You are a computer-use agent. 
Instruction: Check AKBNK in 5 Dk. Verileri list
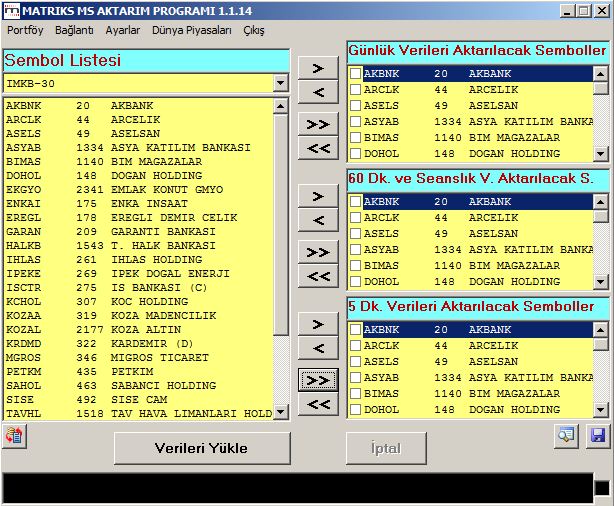coord(355,330)
